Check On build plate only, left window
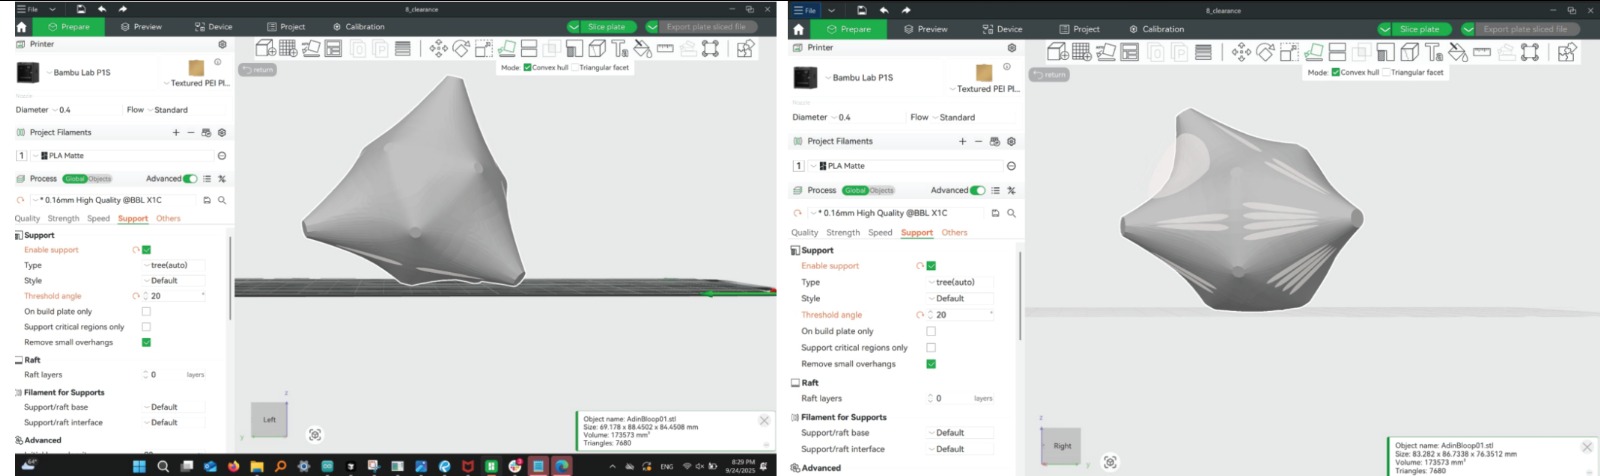 click(146, 311)
